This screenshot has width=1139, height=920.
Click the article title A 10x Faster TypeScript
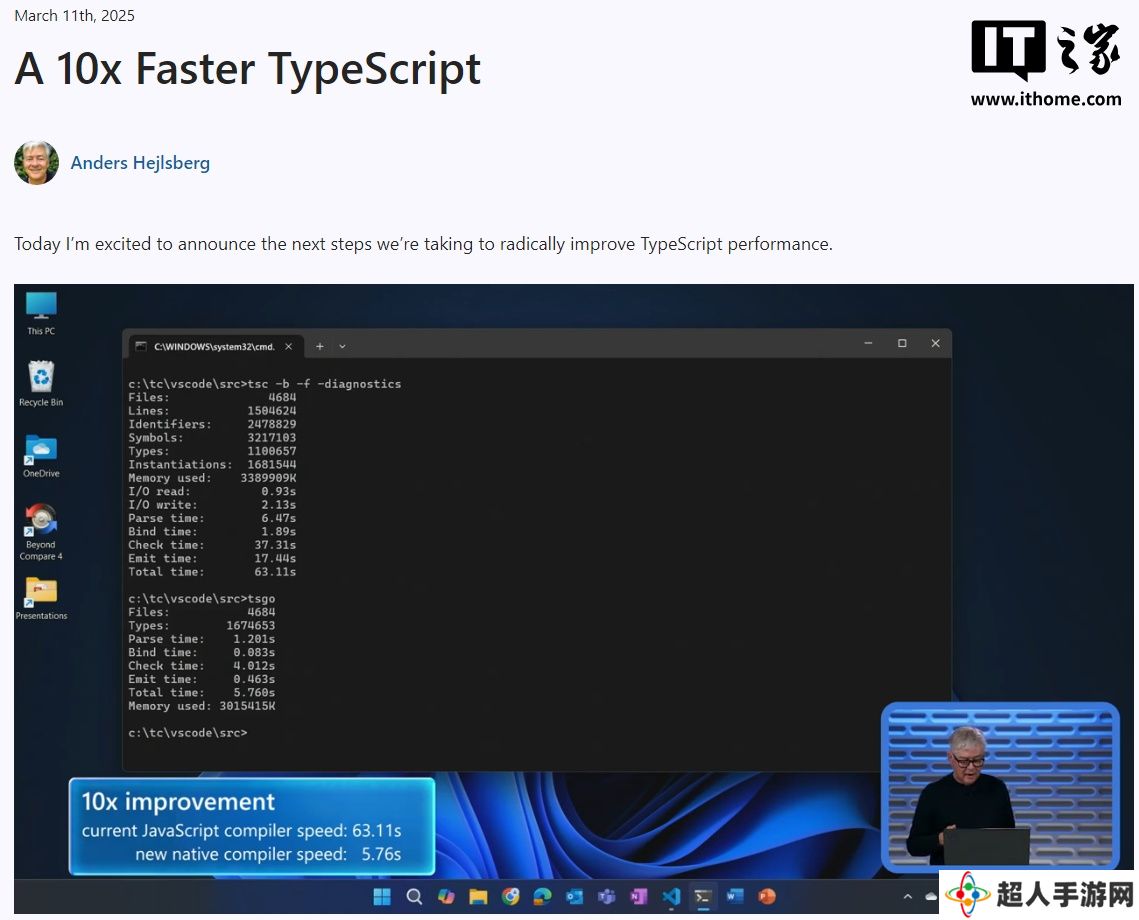click(248, 69)
